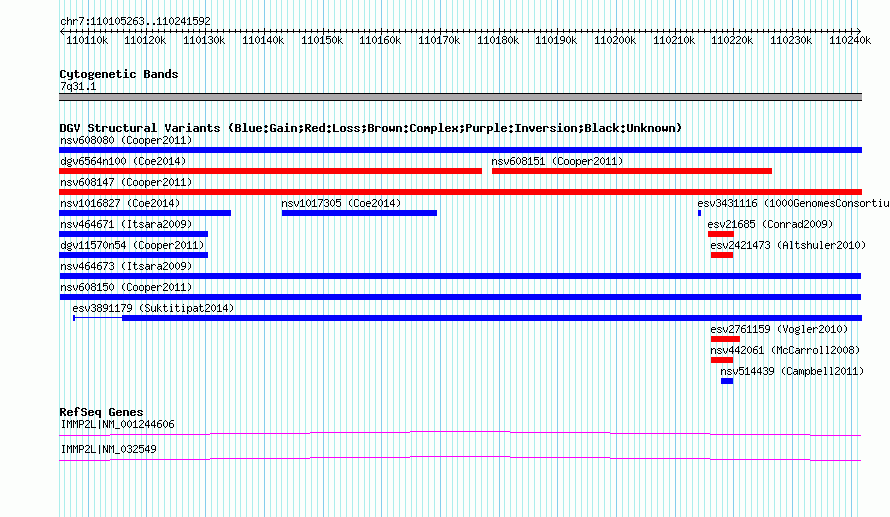Click the nsv1017305 (Coe2014) blue bar
Screen dimensions: 890x517
359,213
